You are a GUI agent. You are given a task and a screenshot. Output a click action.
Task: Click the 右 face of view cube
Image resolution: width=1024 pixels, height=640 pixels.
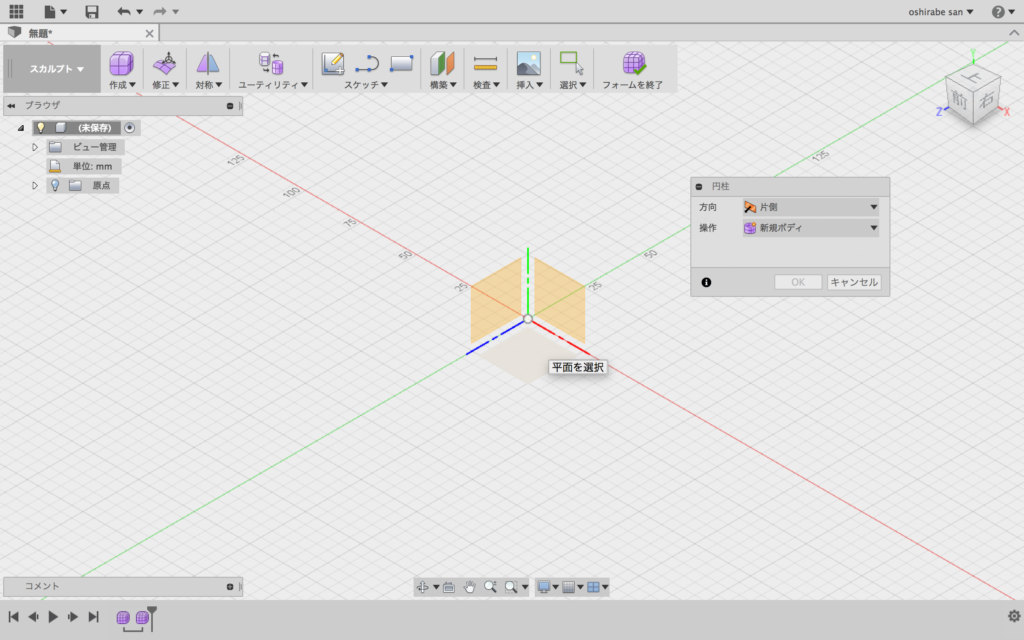[x=987, y=101]
